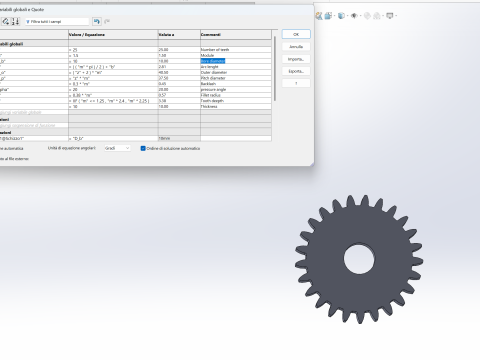Image resolution: width=480 pixels, height=360 pixels.
Task: Click the filter funnel icon in filter field
Action: [x=28, y=22]
